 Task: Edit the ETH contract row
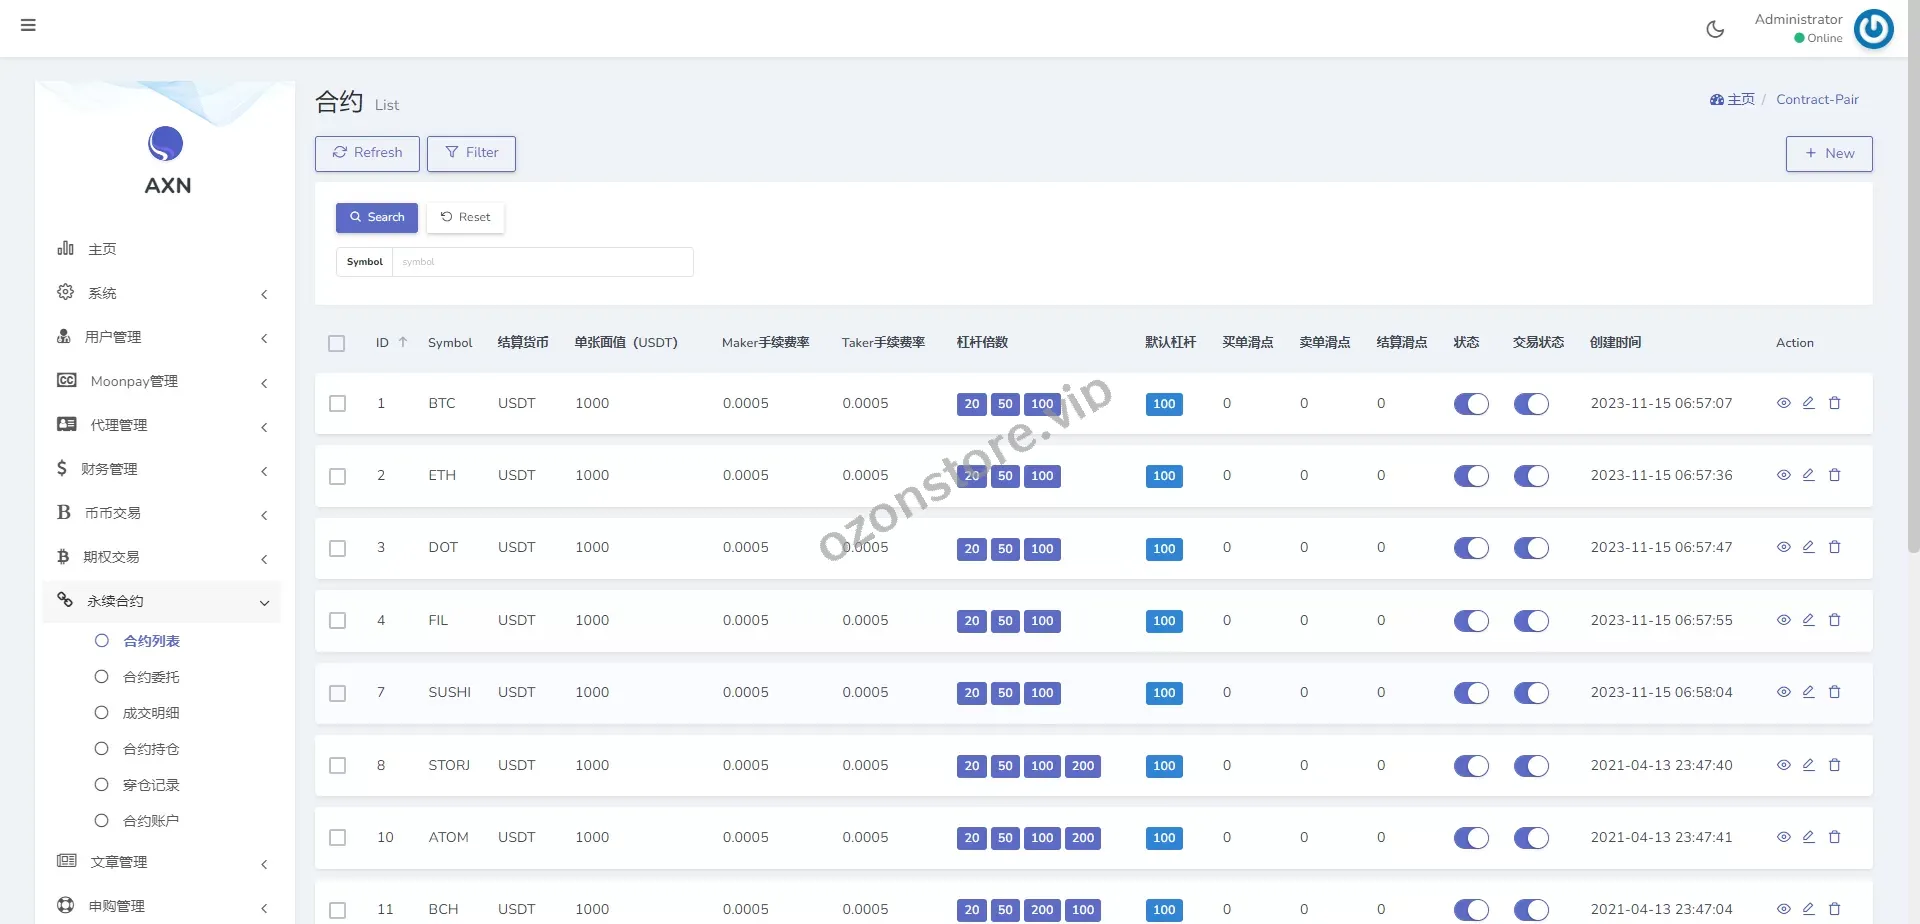click(1808, 475)
